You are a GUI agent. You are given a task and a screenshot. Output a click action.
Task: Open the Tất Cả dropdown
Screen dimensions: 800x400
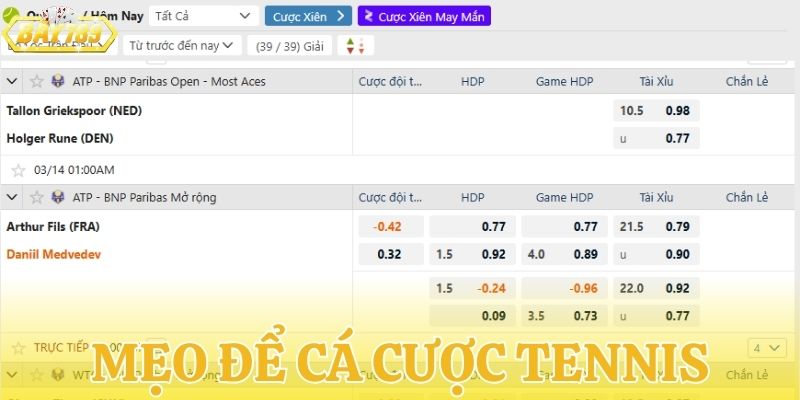point(204,16)
